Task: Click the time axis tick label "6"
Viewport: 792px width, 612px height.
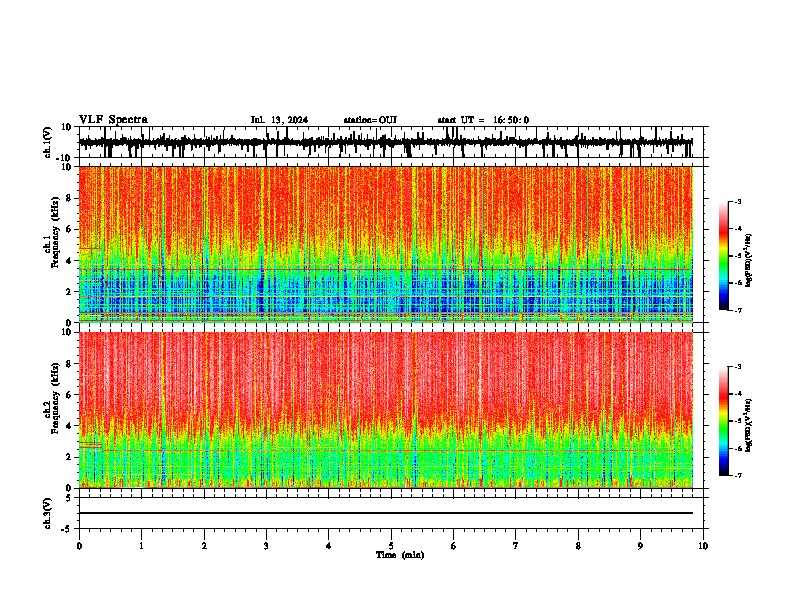Action: point(454,546)
